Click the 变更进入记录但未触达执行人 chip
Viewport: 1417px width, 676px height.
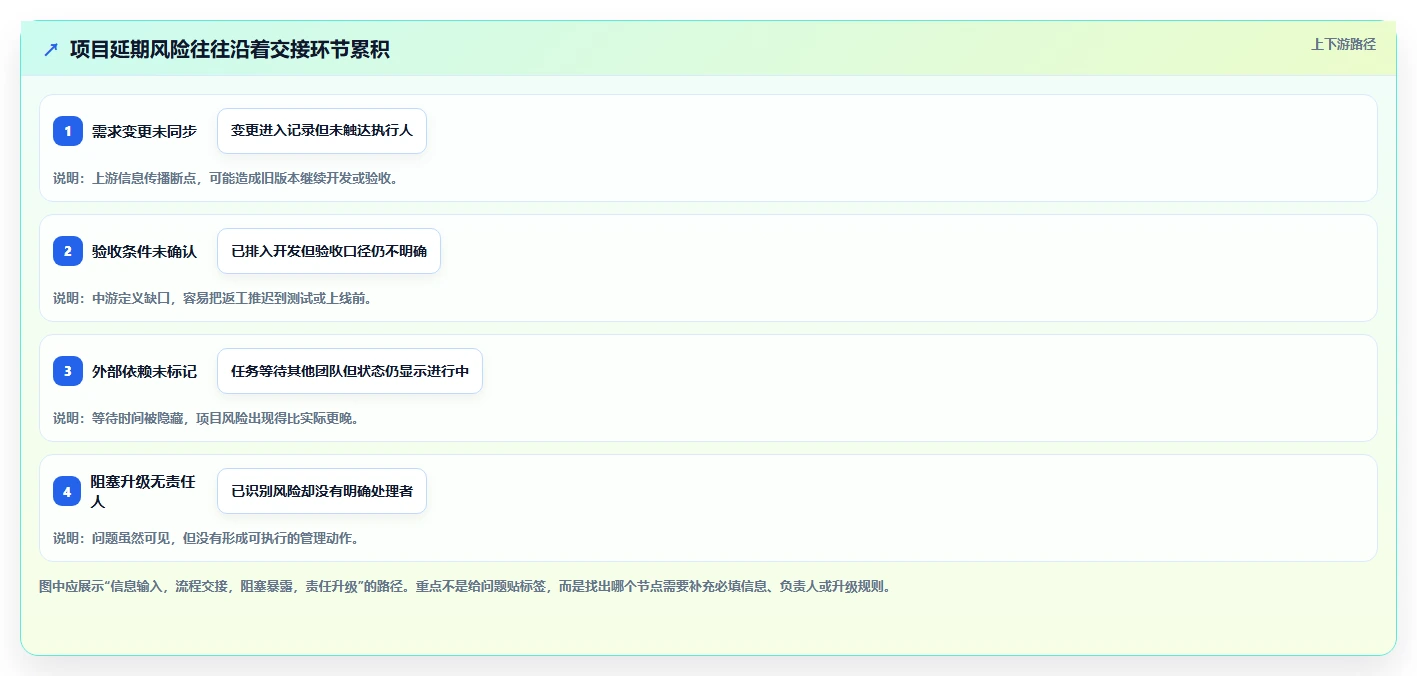[x=322, y=131]
